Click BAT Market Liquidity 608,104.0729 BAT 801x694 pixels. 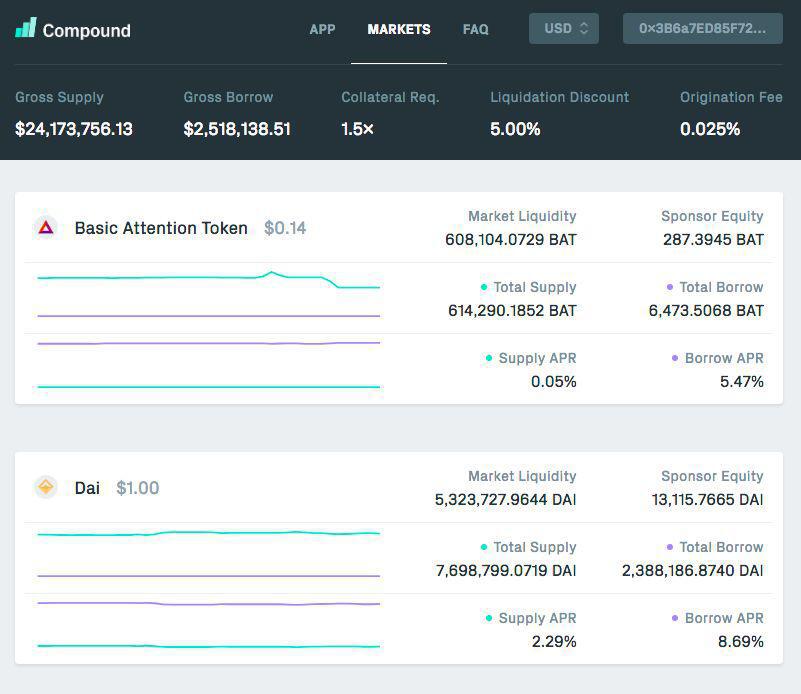(x=511, y=239)
